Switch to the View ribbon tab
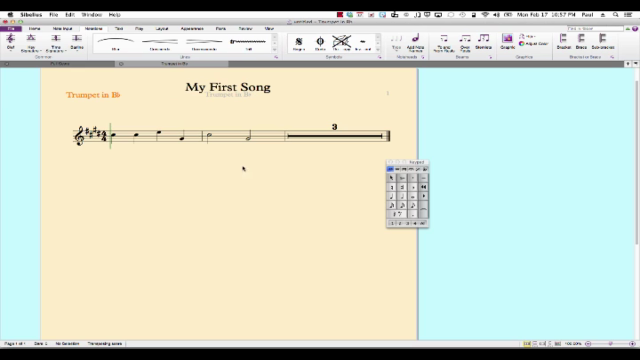This screenshot has width=640, height=360. point(269,29)
